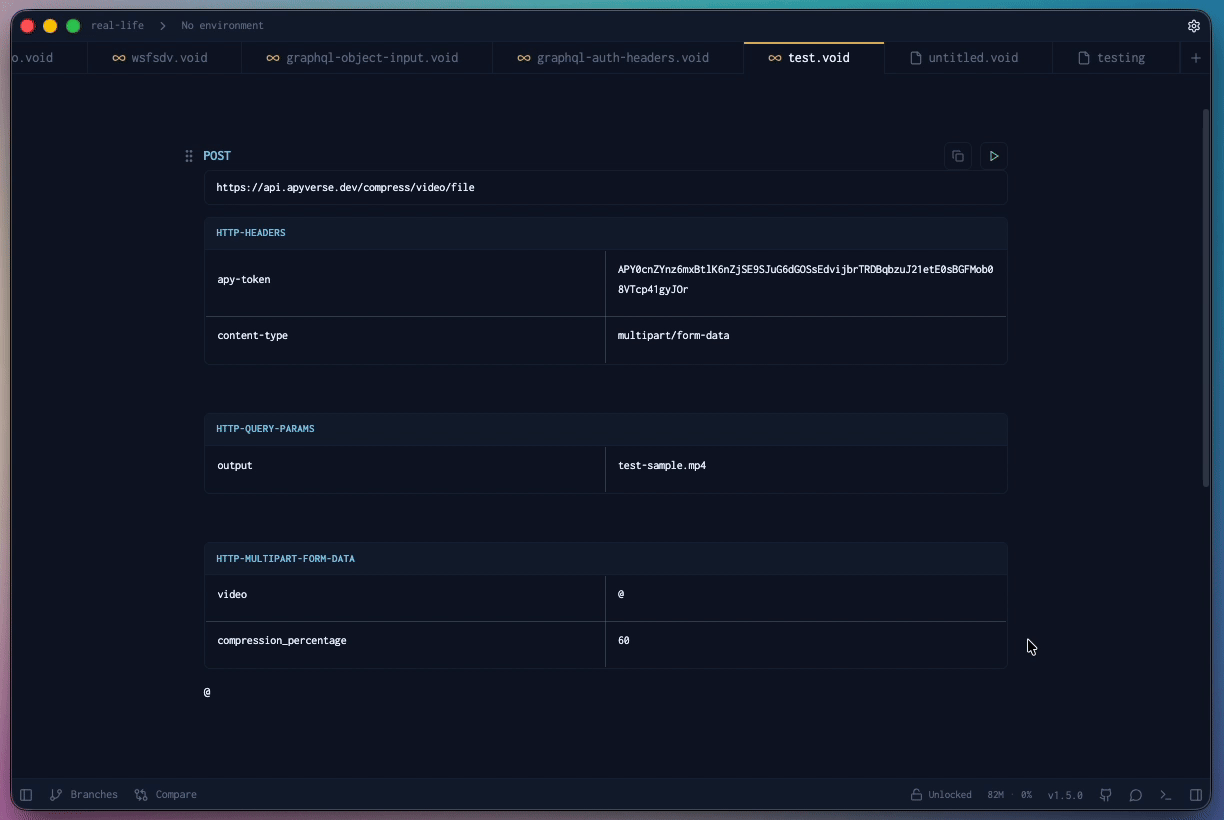The height and width of the screenshot is (820, 1224).
Task: Open the Branches panel
Action: click(x=84, y=795)
